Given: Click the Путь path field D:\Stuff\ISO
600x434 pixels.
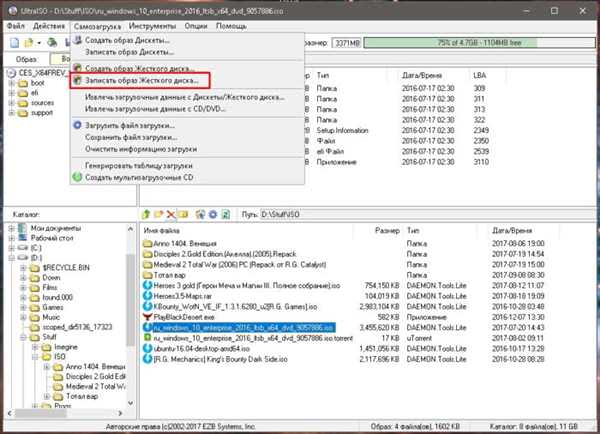Looking at the screenshot, I should click(427, 214).
